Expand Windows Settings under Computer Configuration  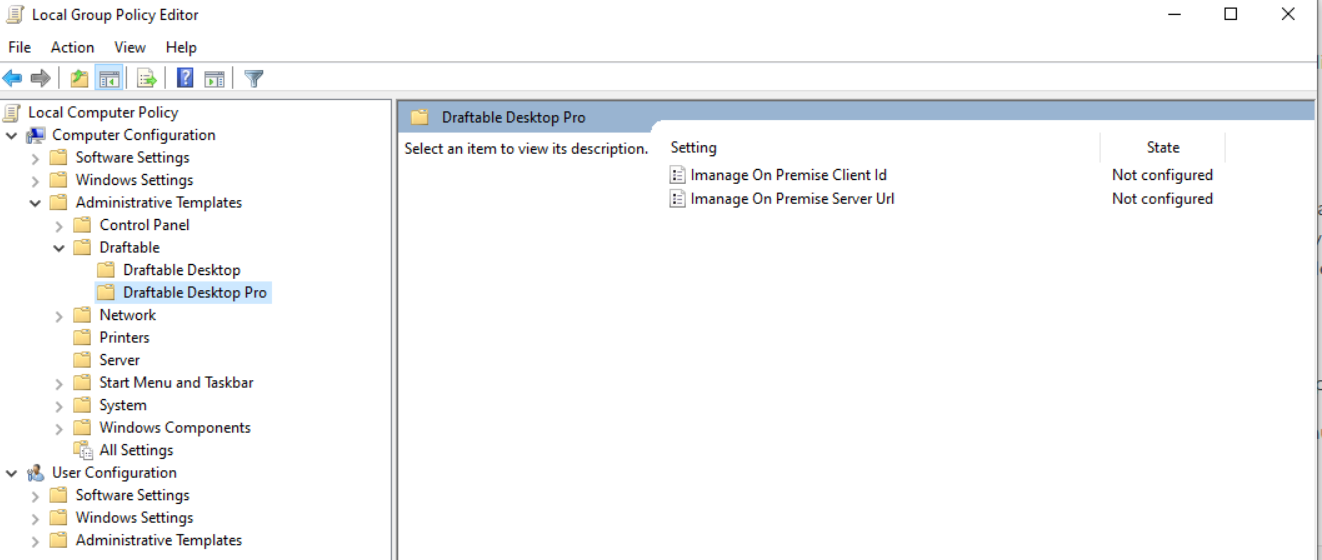[x=36, y=180]
